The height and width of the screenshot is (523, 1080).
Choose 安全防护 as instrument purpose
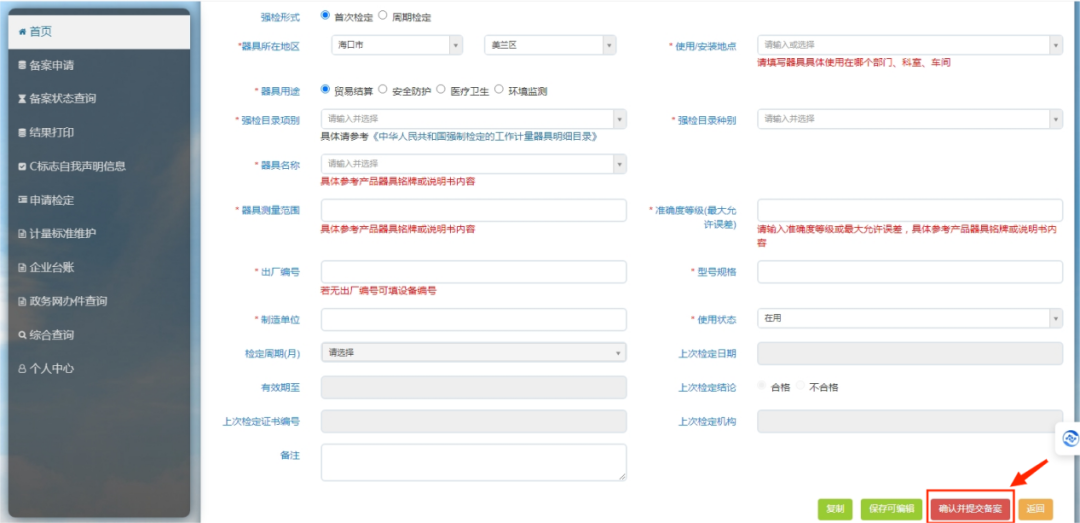click(383, 89)
